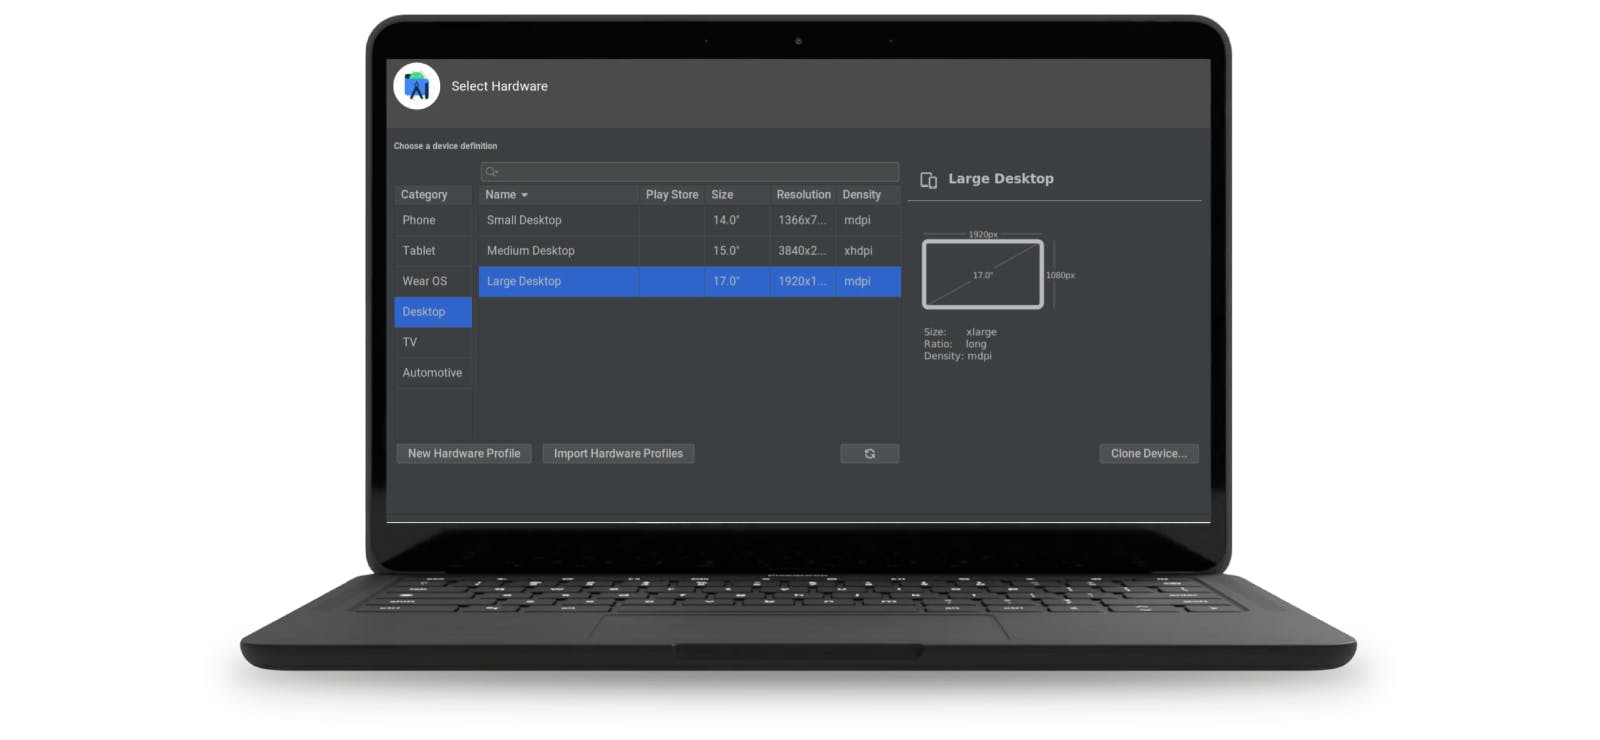
Task: Click the refresh device list icon button
Action: pyautogui.click(x=869, y=454)
